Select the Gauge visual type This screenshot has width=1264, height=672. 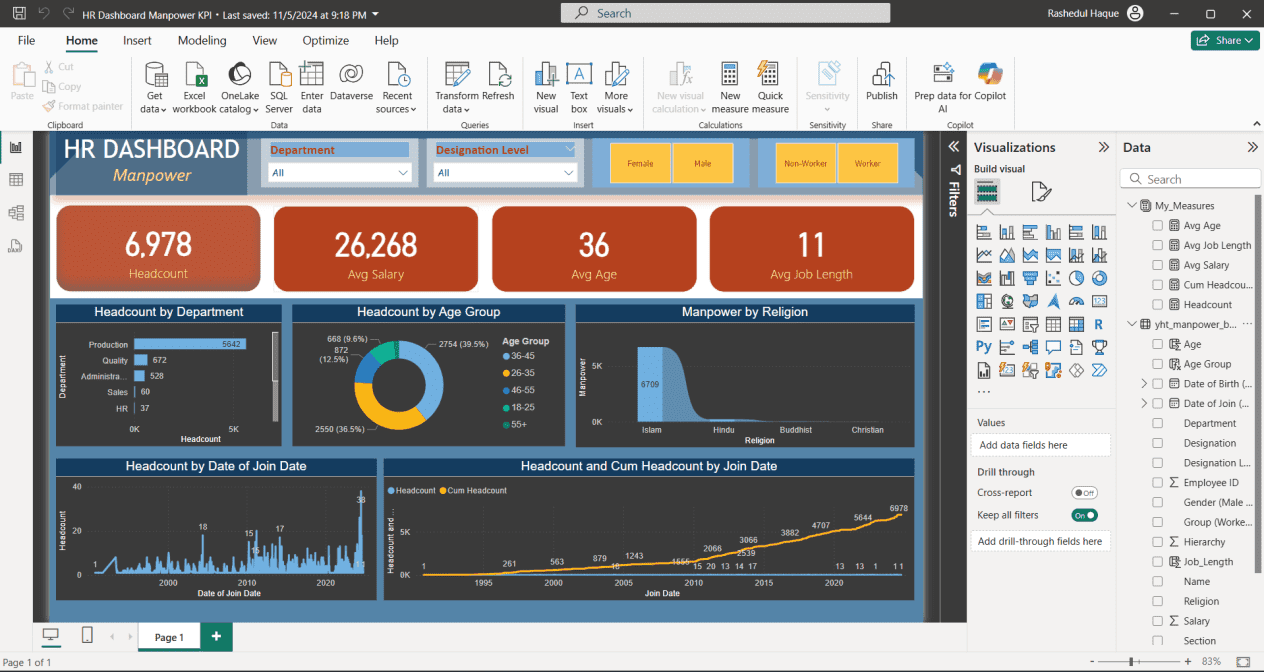(x=1076, y=301)
